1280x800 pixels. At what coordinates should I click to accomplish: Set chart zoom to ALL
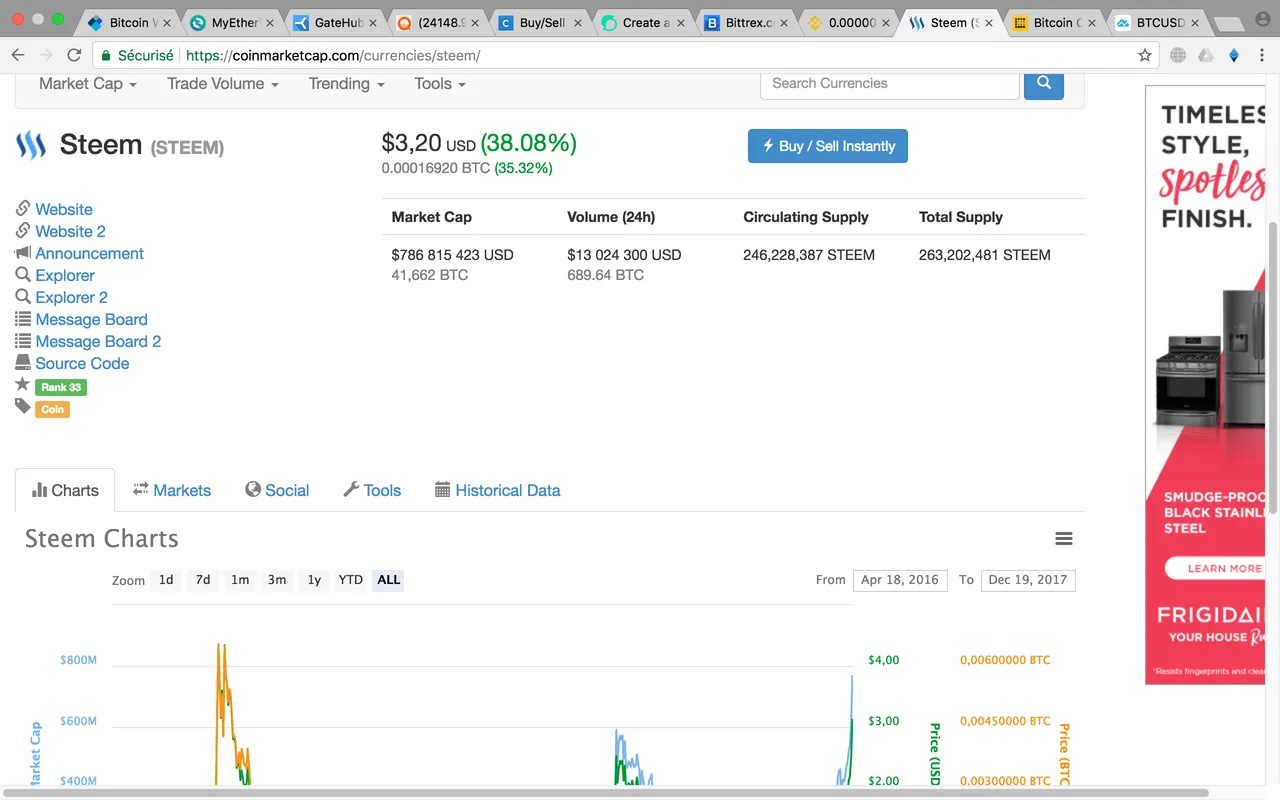coord(388,580)
